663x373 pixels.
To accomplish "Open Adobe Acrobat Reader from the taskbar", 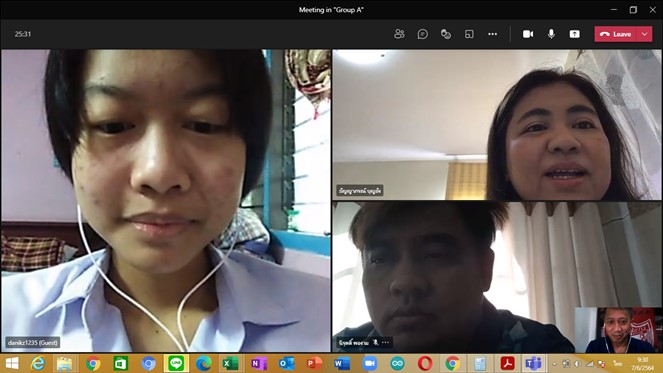I will (x=507, y=363).
